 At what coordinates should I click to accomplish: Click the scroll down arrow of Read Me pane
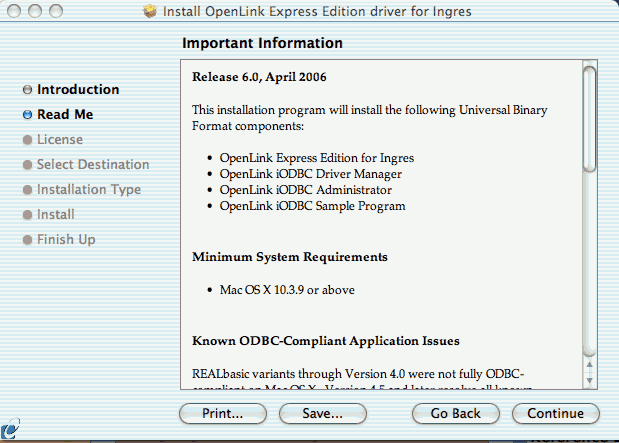pos(589,381)
